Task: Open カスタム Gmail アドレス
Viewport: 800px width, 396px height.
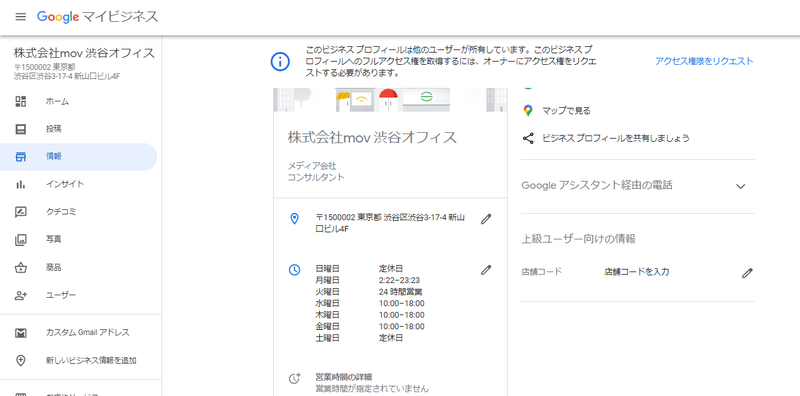Action: point(78,333)
